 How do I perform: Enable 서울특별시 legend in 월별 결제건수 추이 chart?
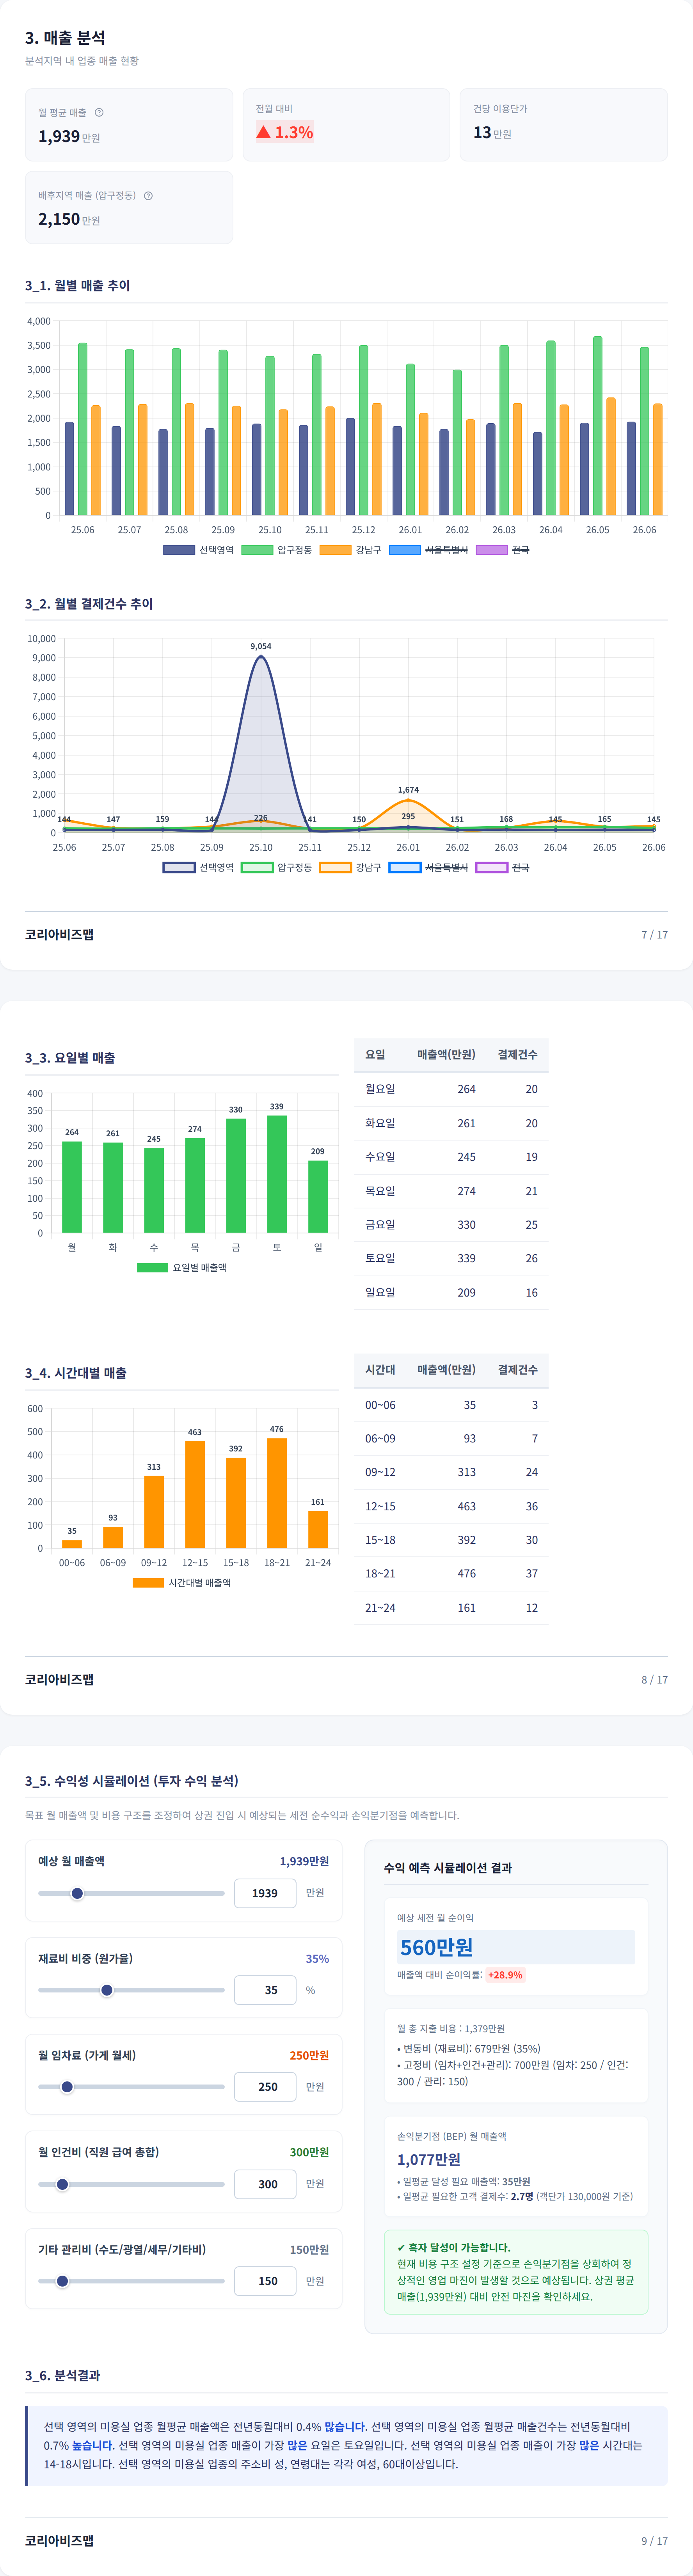point(428,867)
